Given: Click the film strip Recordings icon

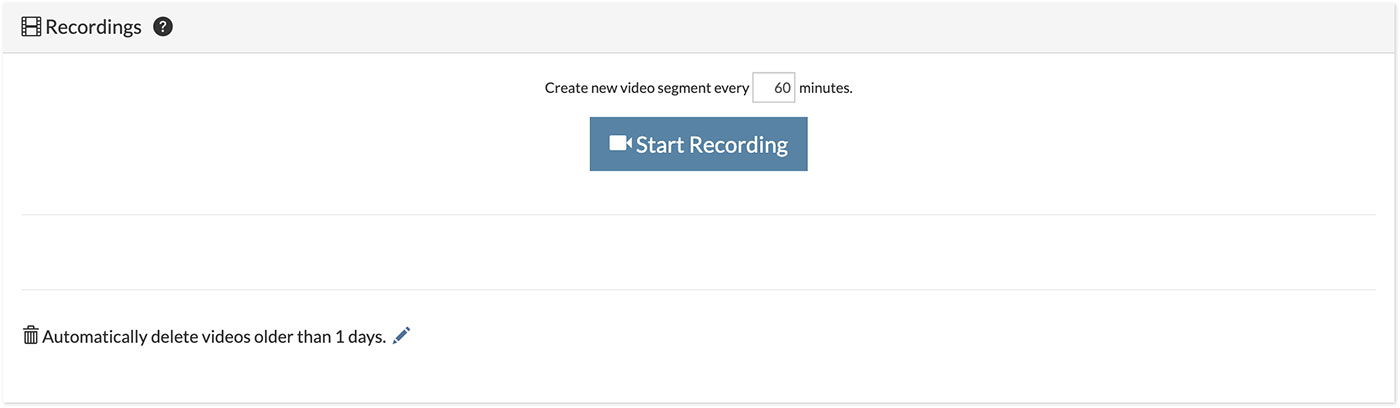Looking at the screenshot, I should coord(31,27).
